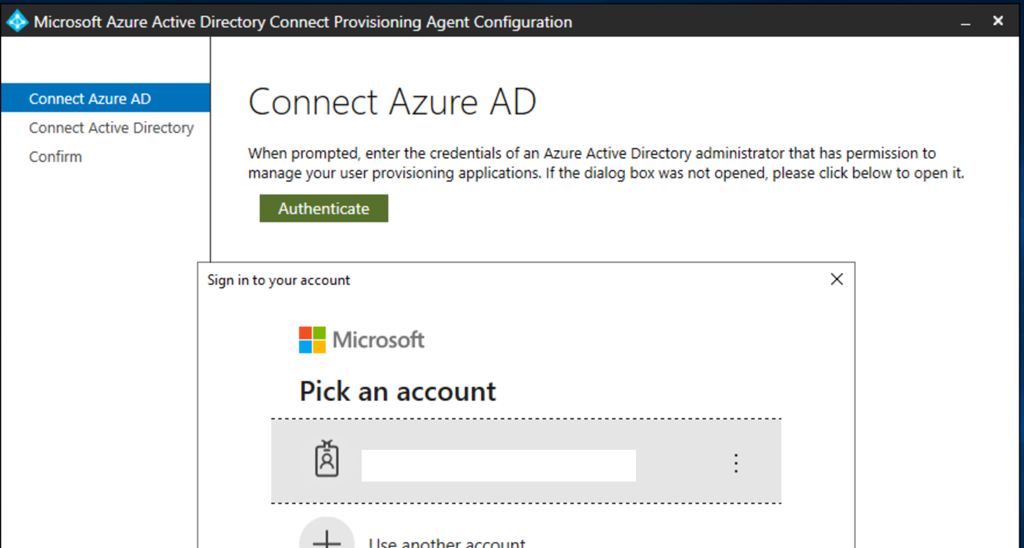Screen dimensions: 1024x548
Task: Minimize the Provisioning Agent Configuration window
Action: click(x=965, y=21)
